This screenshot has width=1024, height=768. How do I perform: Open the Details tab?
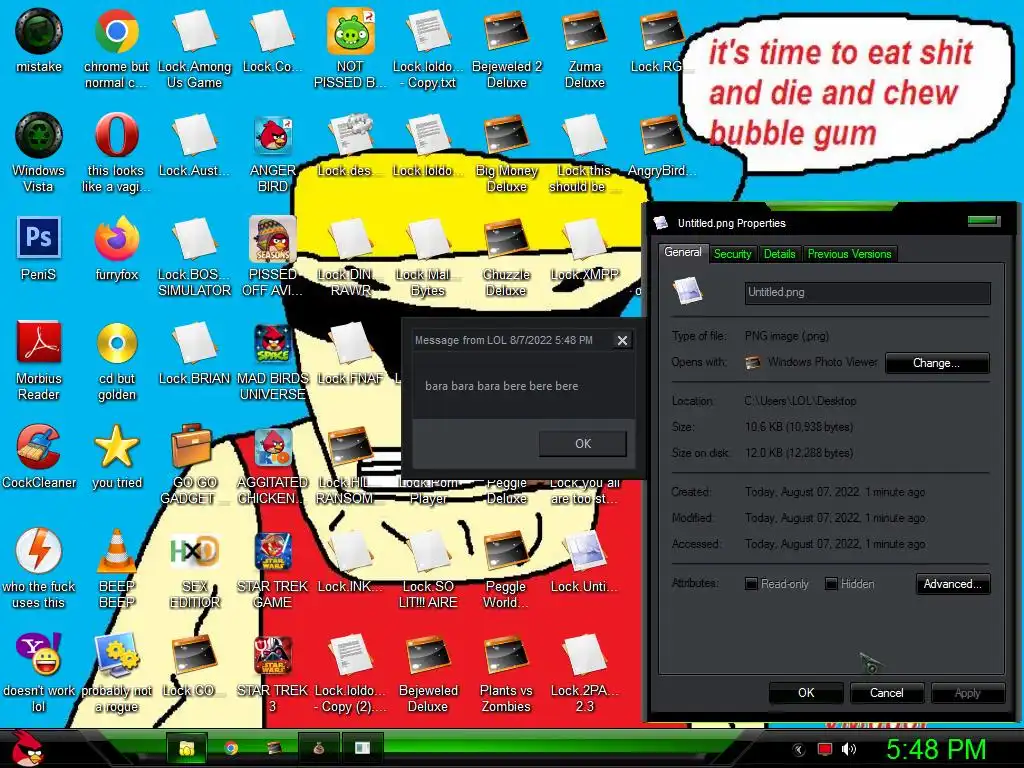[x=780, y=254]
